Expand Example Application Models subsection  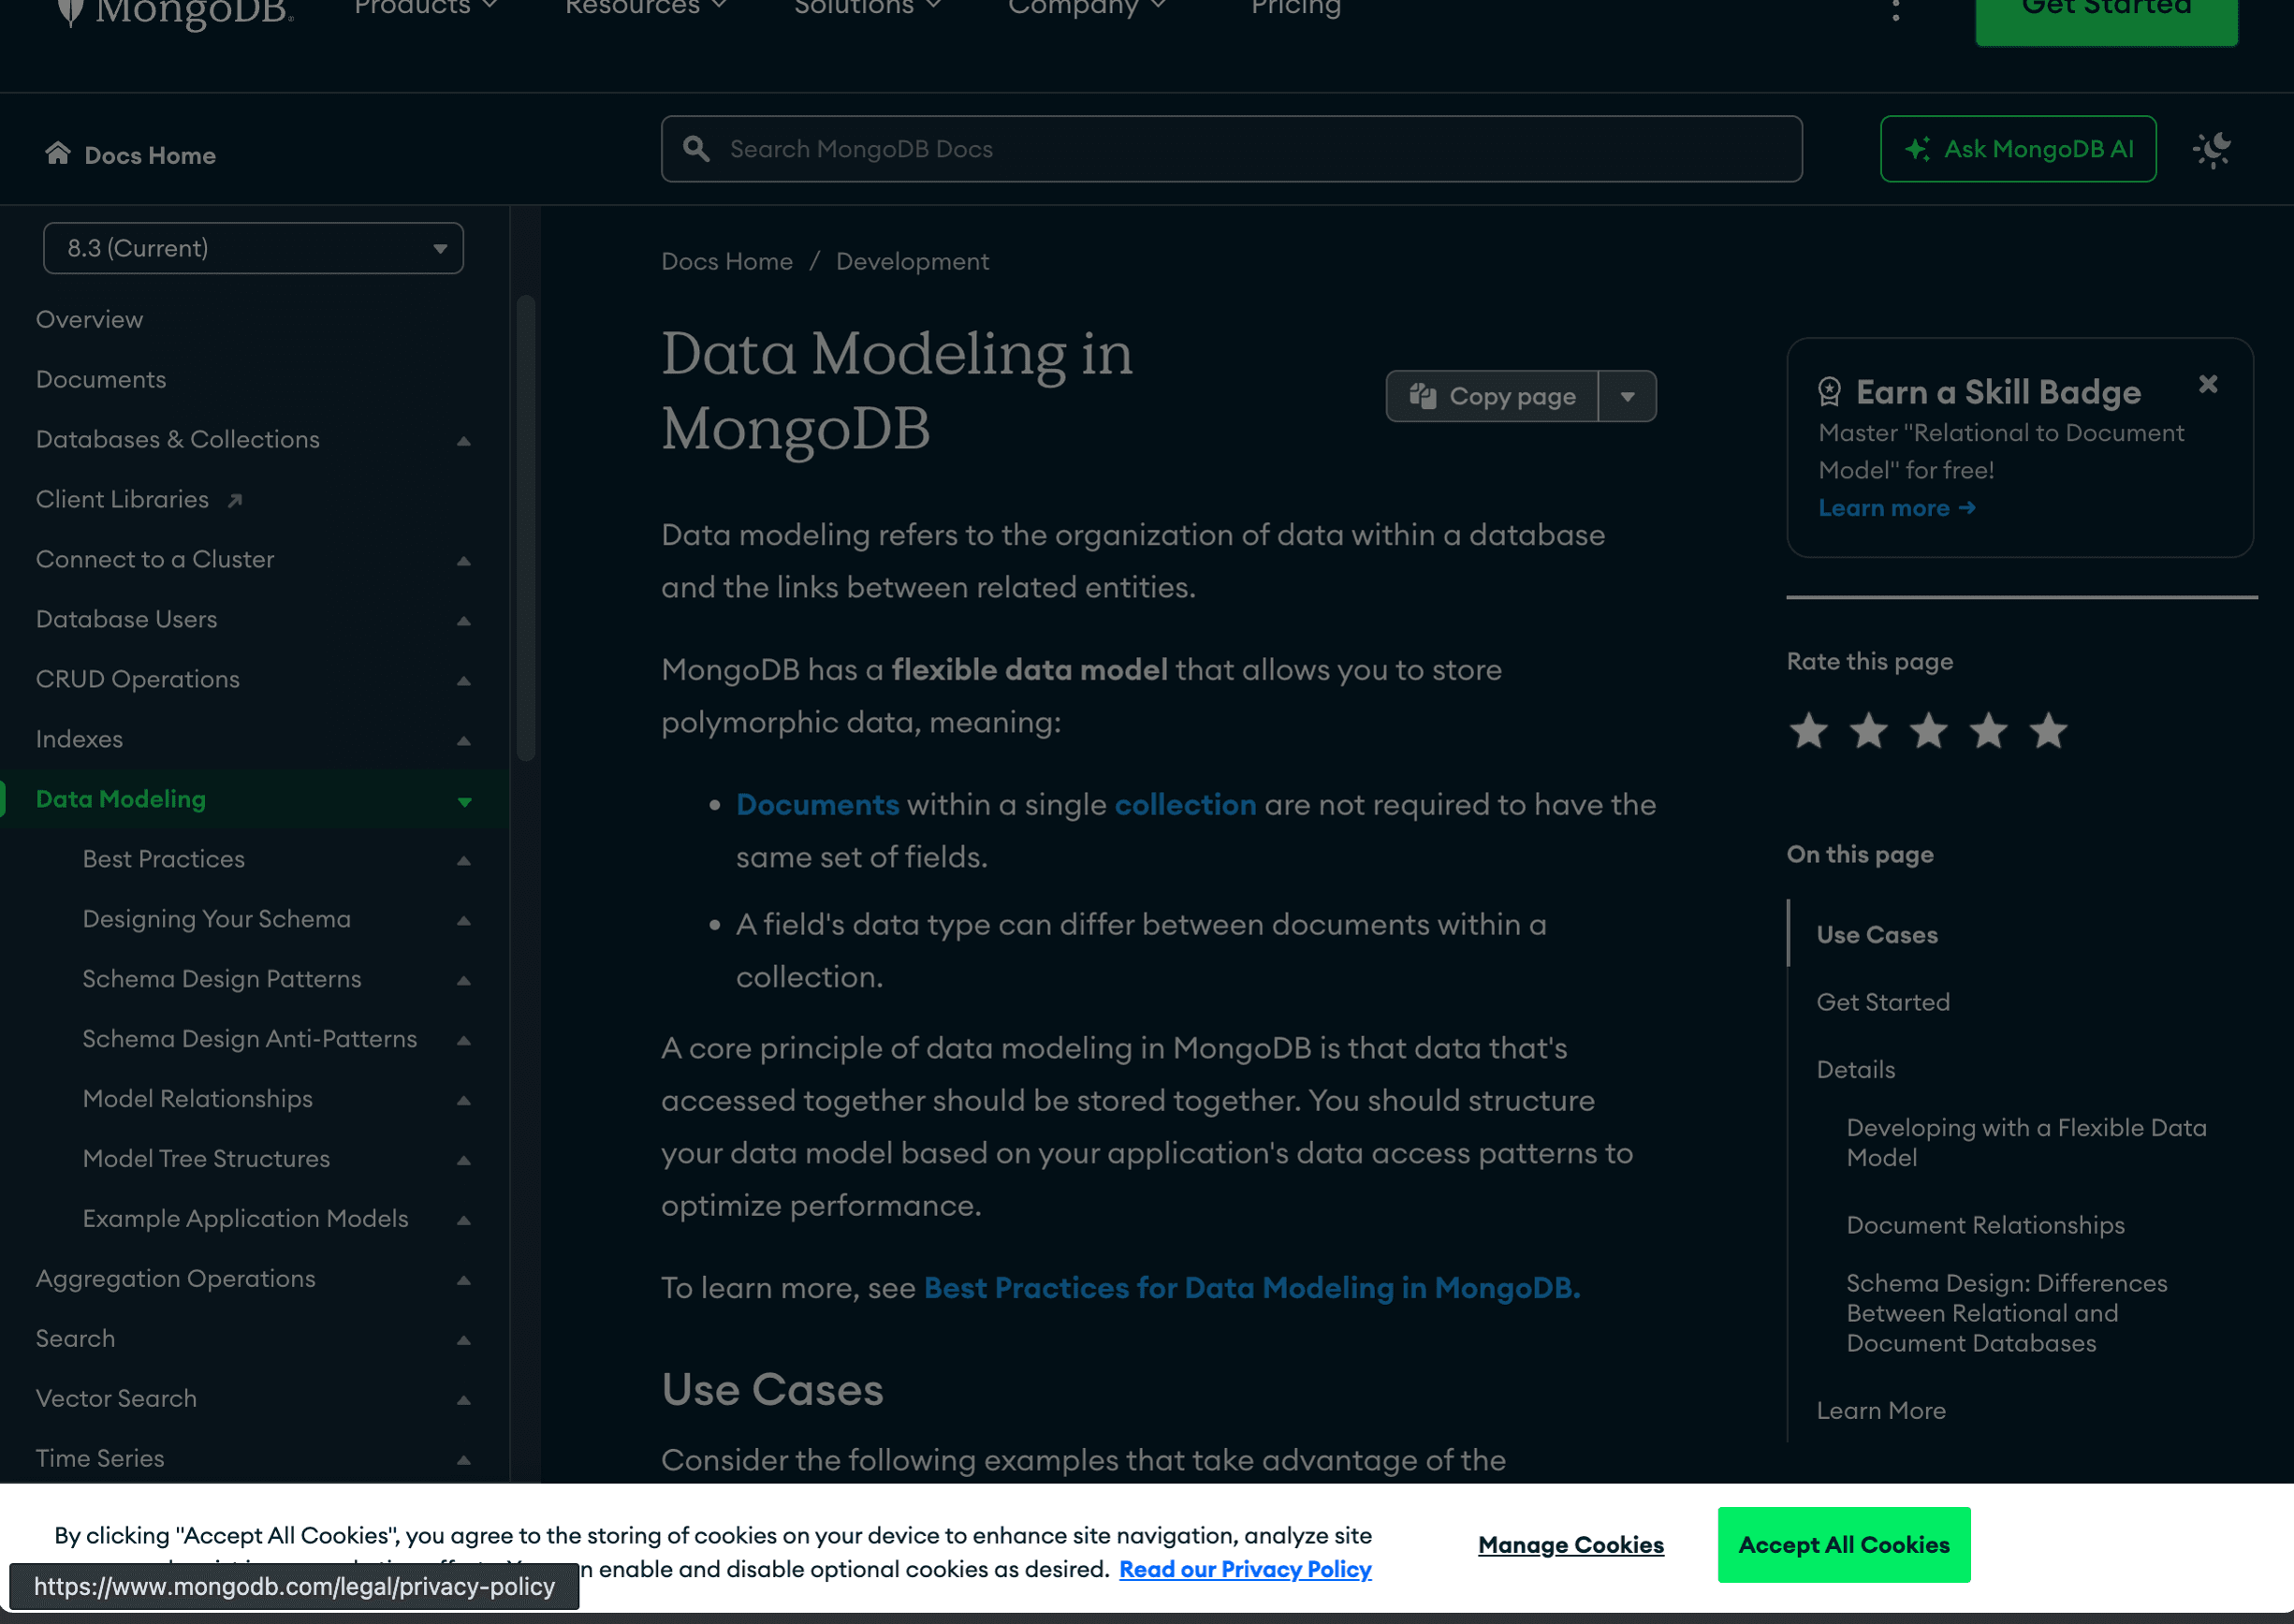[x=464, y=1221]
